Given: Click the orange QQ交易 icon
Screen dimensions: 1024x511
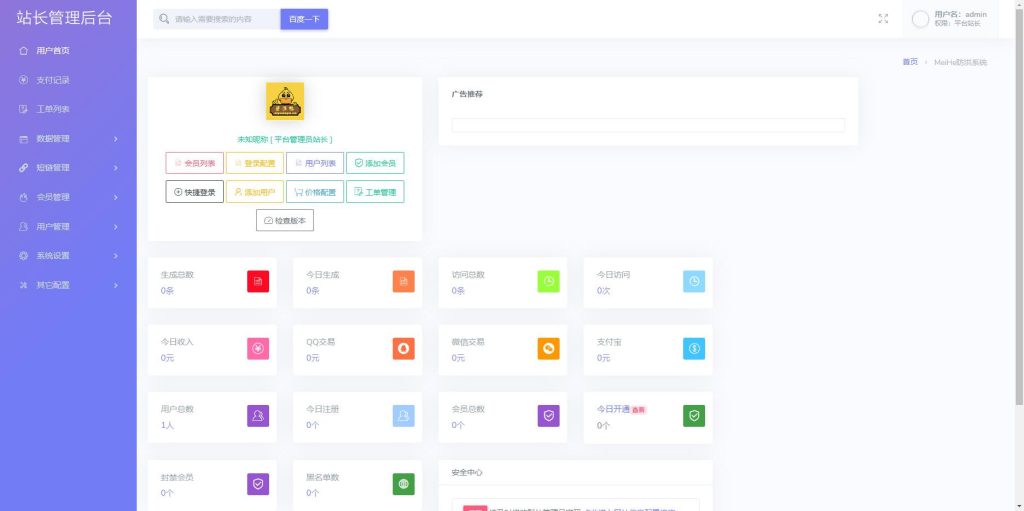Looking at the screenshot, I should click(x=404, y=349).
